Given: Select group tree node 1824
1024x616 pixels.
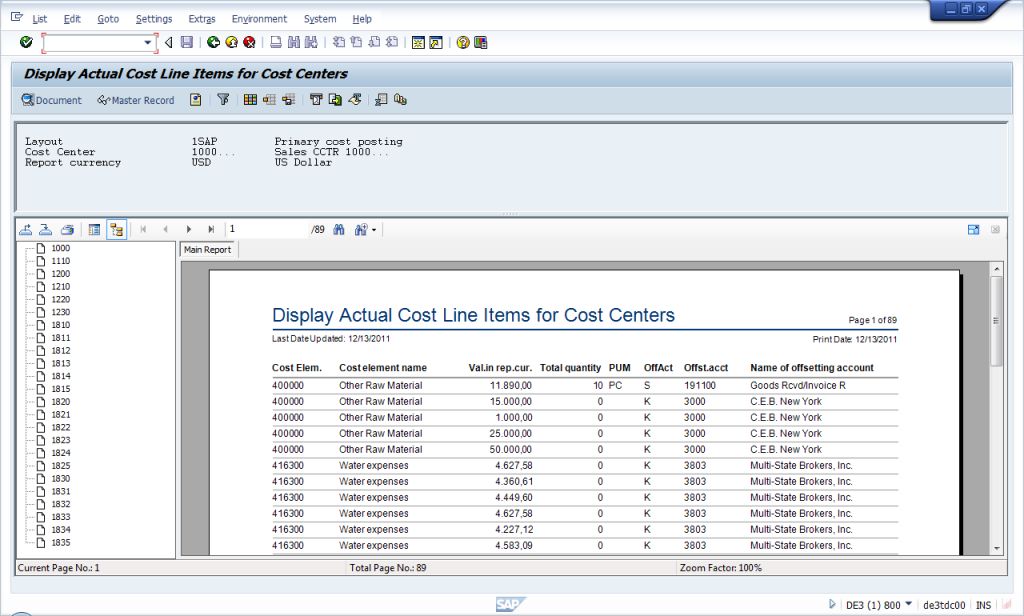Looking at the screenshot, I should tap(61, 453).
